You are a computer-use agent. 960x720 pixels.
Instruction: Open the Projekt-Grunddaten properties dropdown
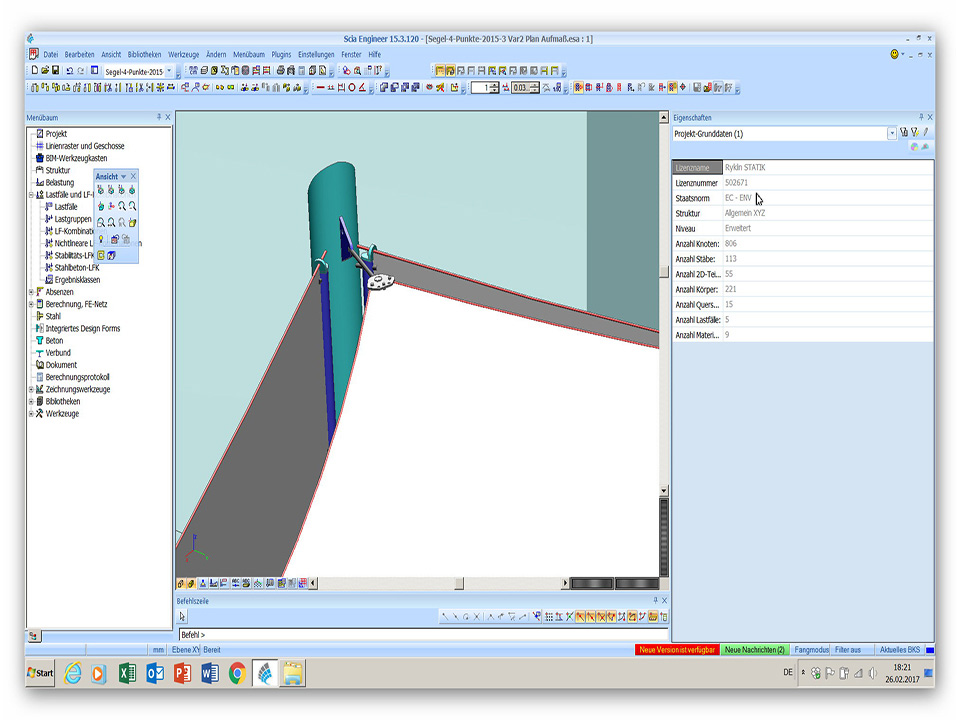point(892,134)
